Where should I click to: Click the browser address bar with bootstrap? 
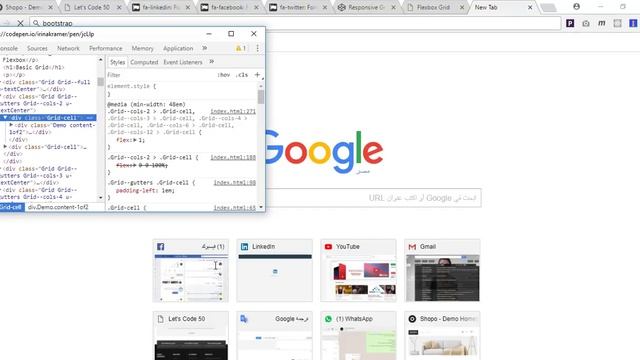point(295,23)
